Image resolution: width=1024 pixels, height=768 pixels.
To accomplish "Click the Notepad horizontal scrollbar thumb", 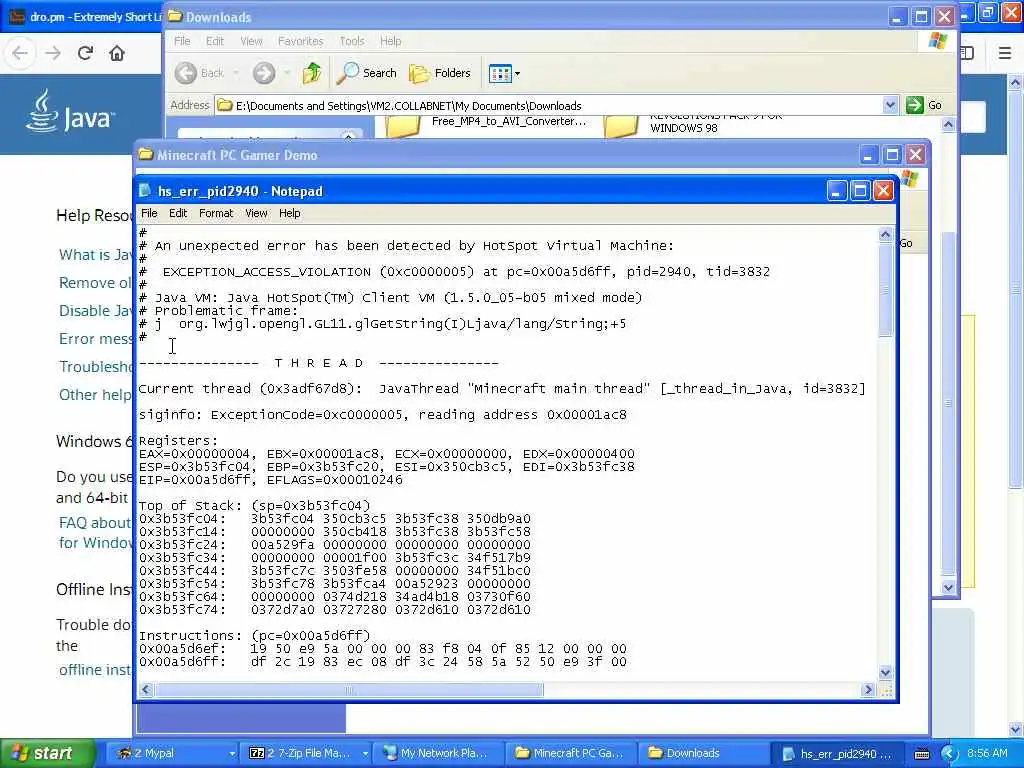I will (x=349, y=690).
